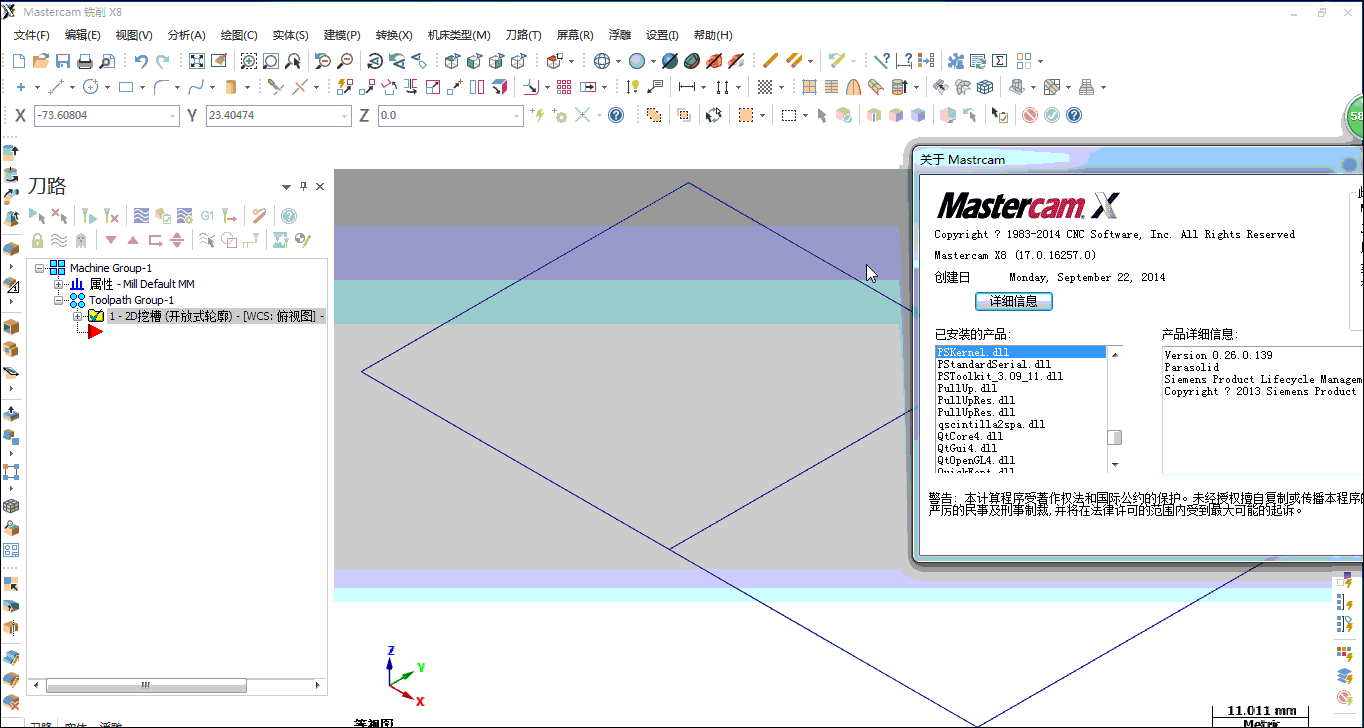
Task: Expand the 属性 - Mill Default MM node
Action: pos(59,284)
